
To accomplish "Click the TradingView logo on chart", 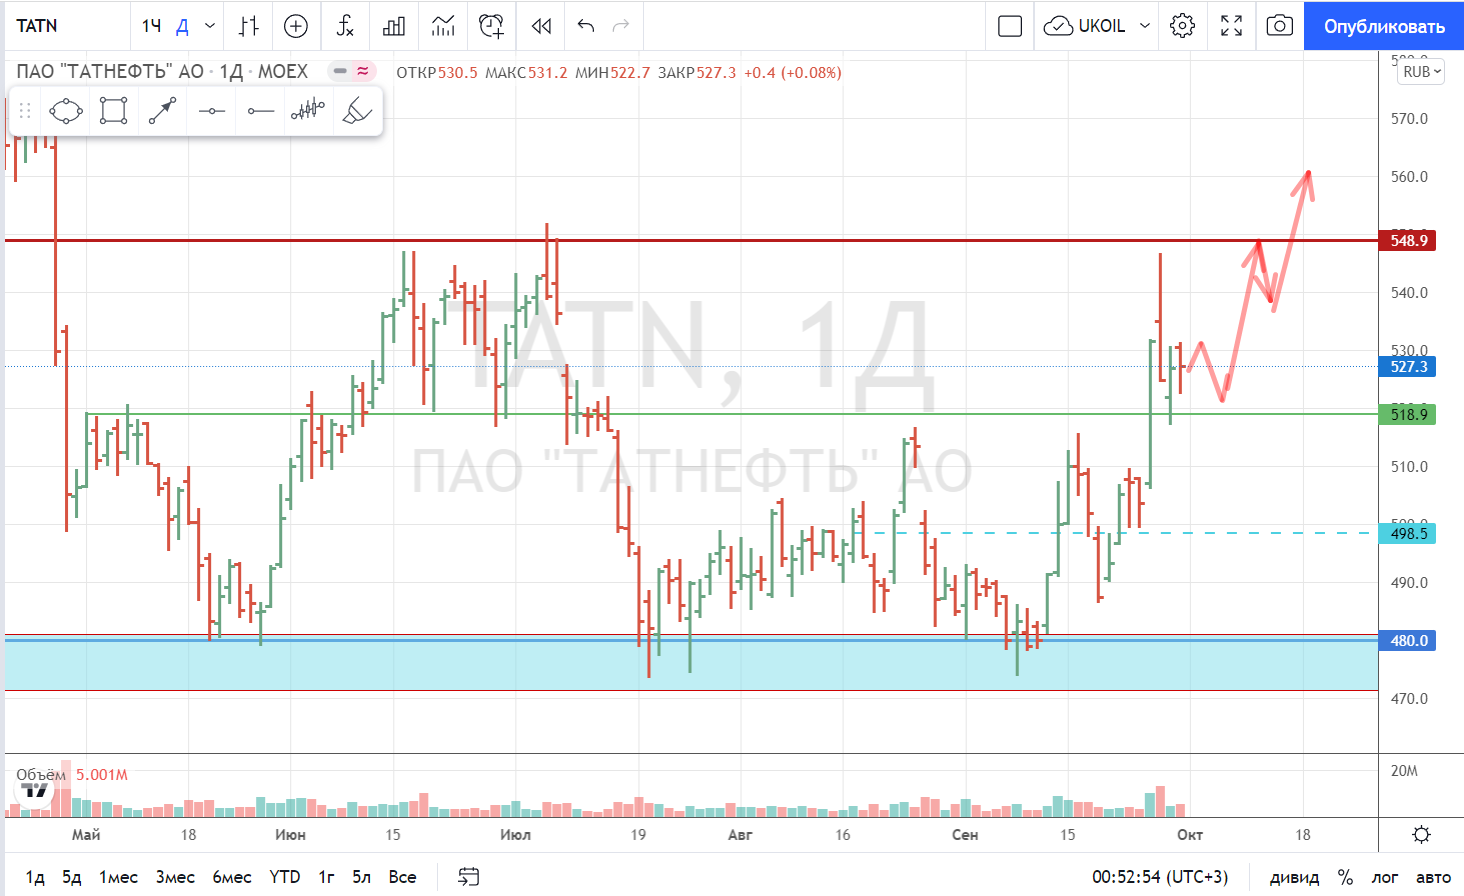I will (x=34, y=792).
